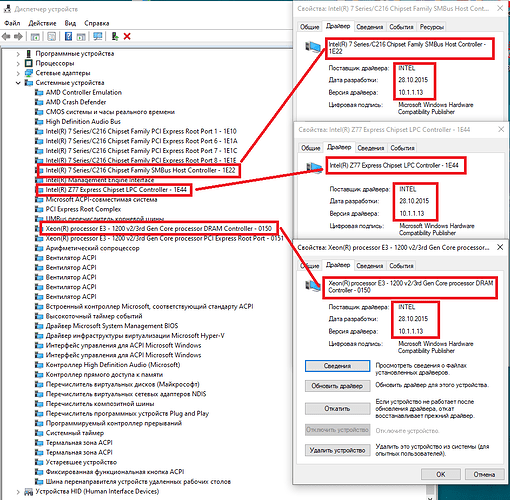Screen dimensions: 510x500
Task: Select Xeon E3-1200 DRAM Controller - 0150
Action: (159, 229)
